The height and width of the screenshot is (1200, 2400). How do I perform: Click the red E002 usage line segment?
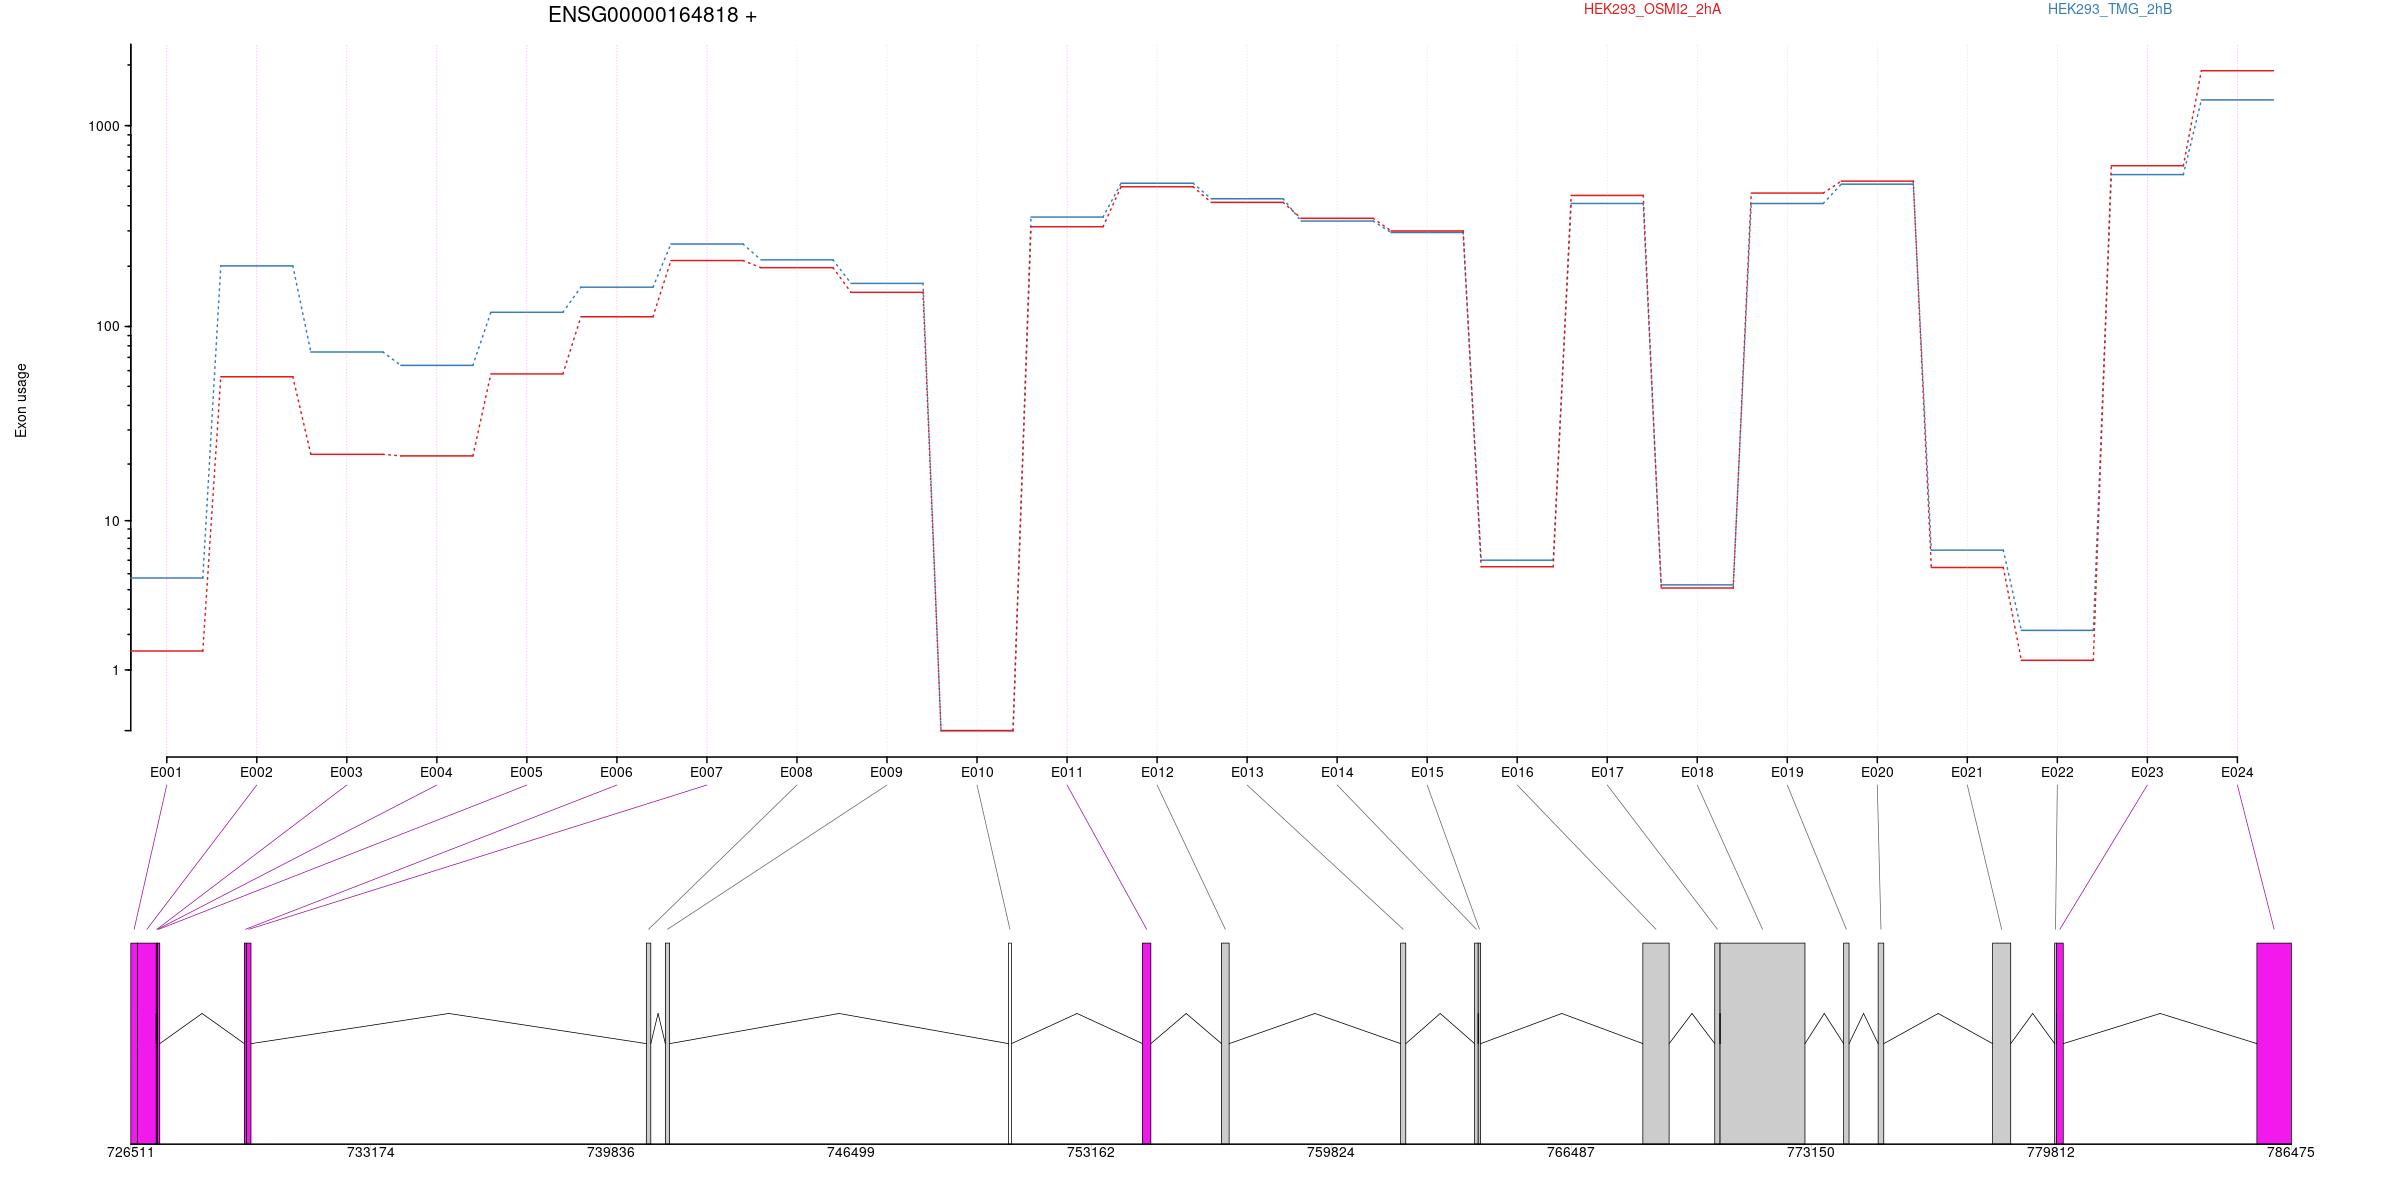click(x=256, y=377)
